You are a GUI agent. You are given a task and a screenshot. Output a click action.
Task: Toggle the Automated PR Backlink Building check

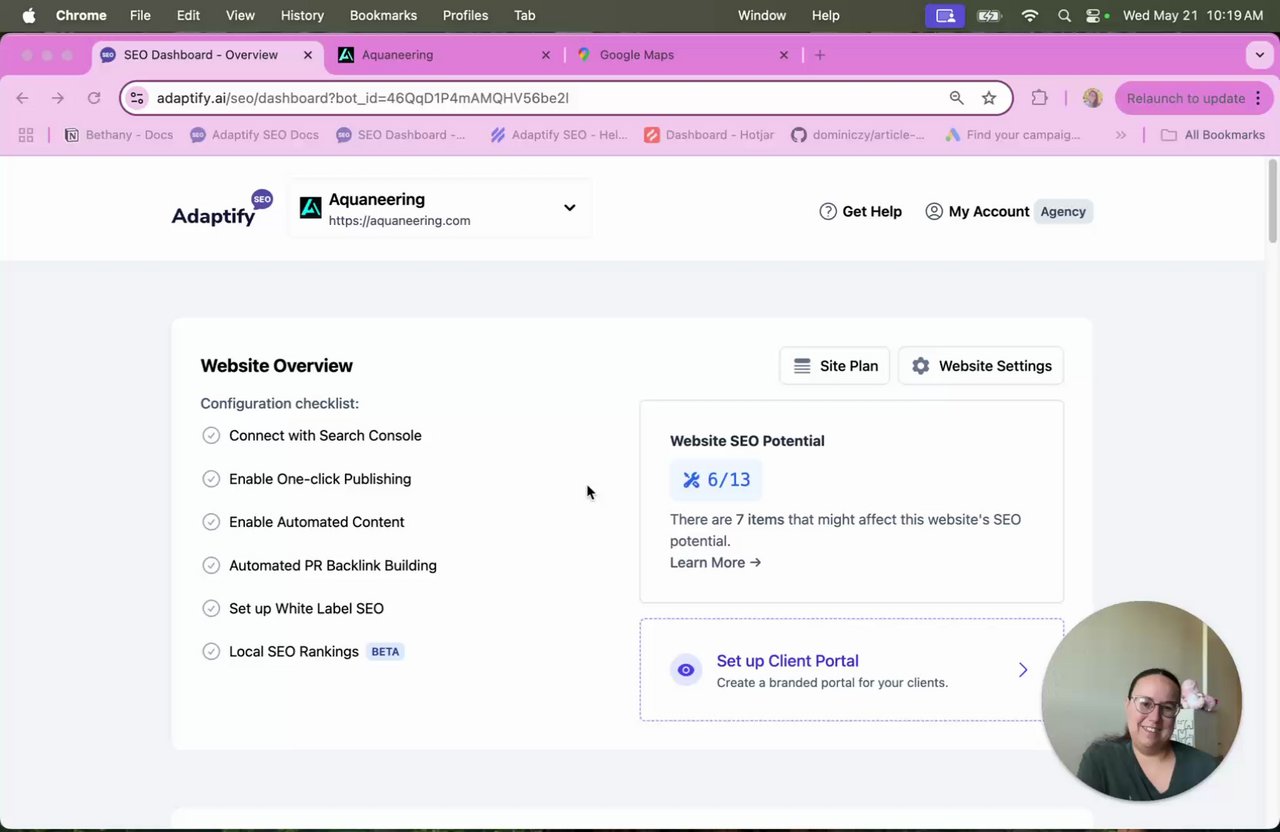pyautogui.click(x=211, y=565)
